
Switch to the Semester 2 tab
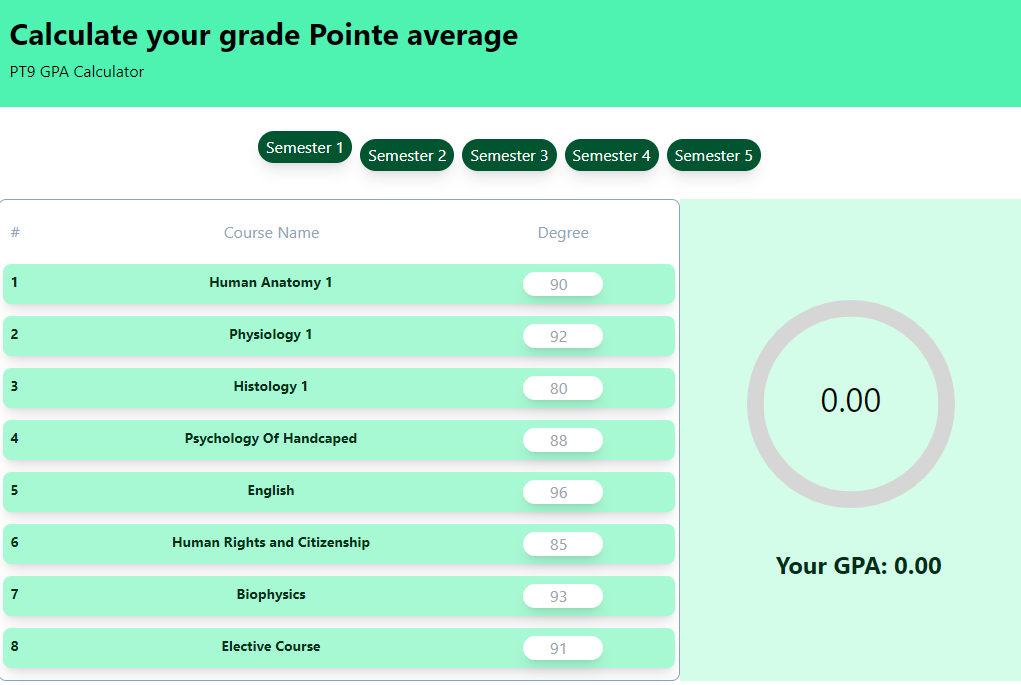(x=406, y=155)
